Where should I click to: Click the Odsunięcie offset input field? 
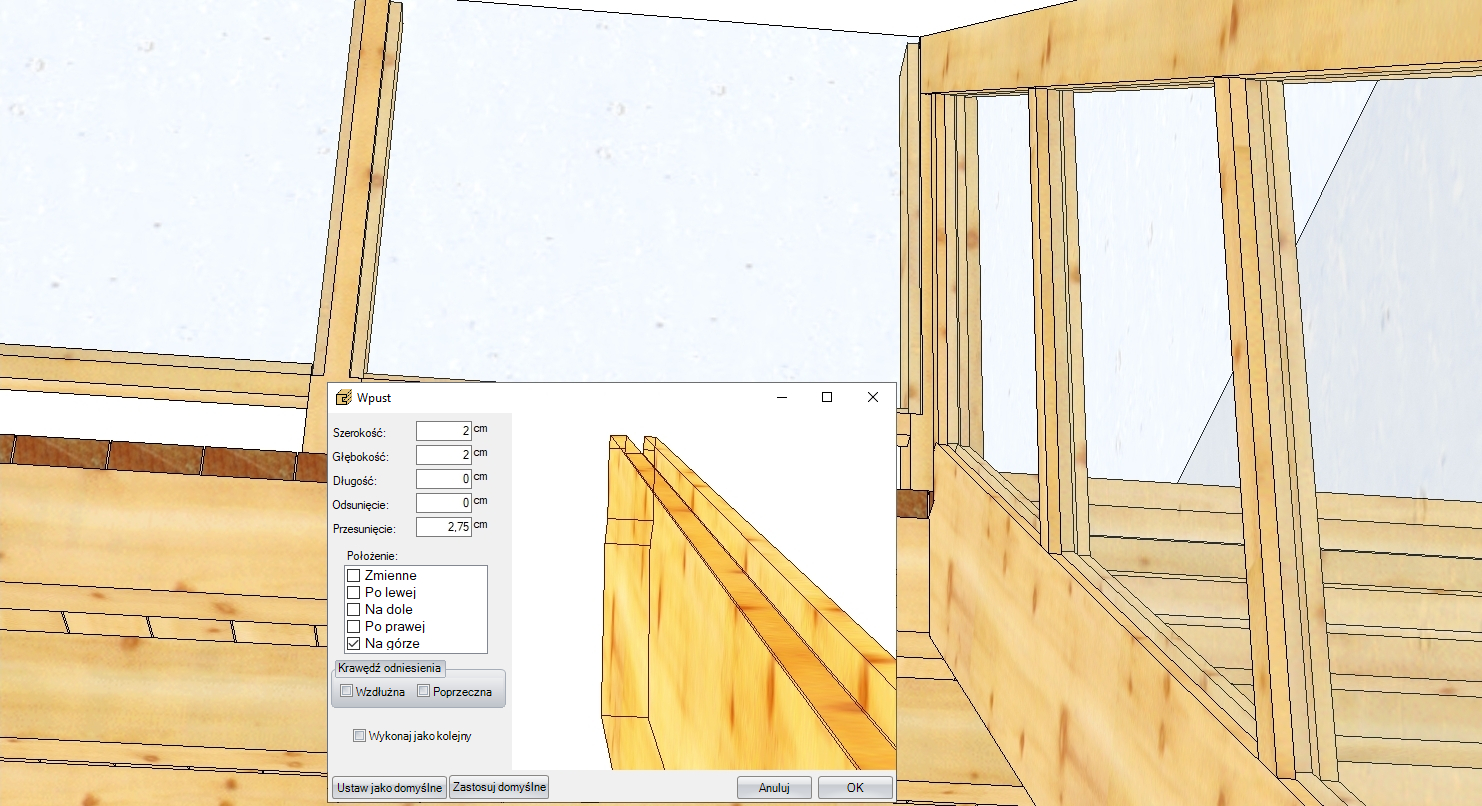pos(443,503)
